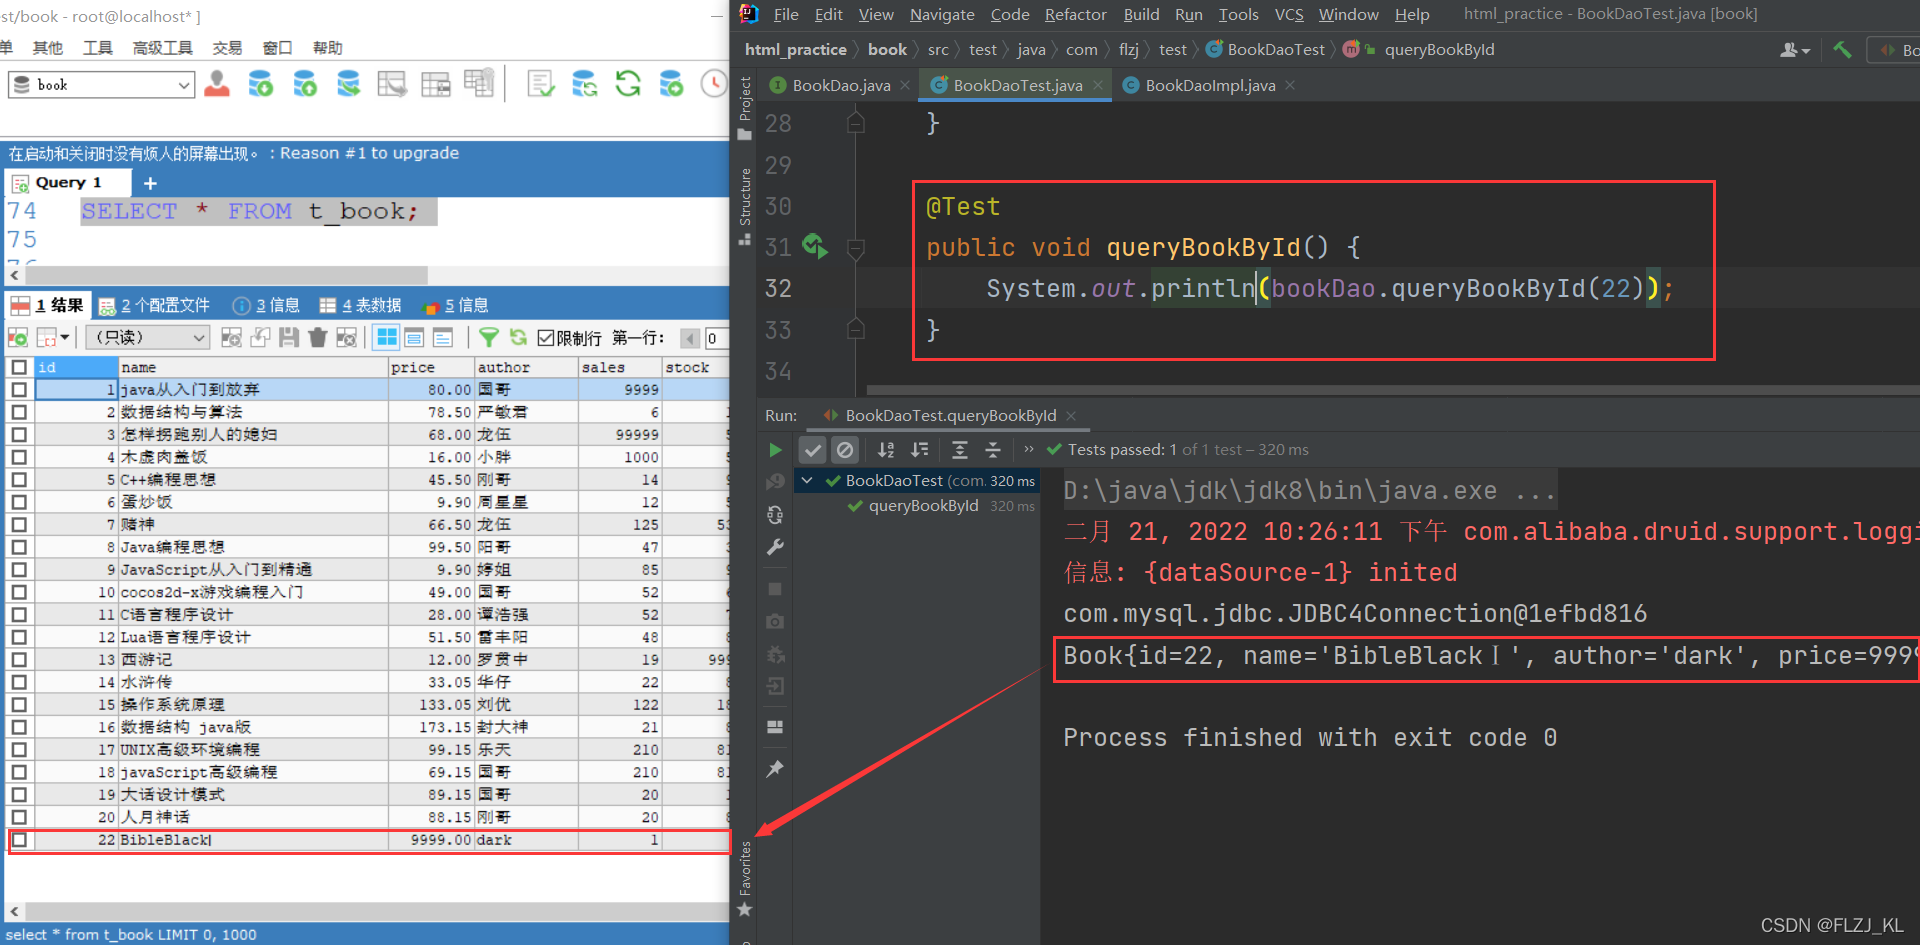Check the select-all checkbox in table header
The height and width of the screenshot is (945, 1920).
(19, 367)
